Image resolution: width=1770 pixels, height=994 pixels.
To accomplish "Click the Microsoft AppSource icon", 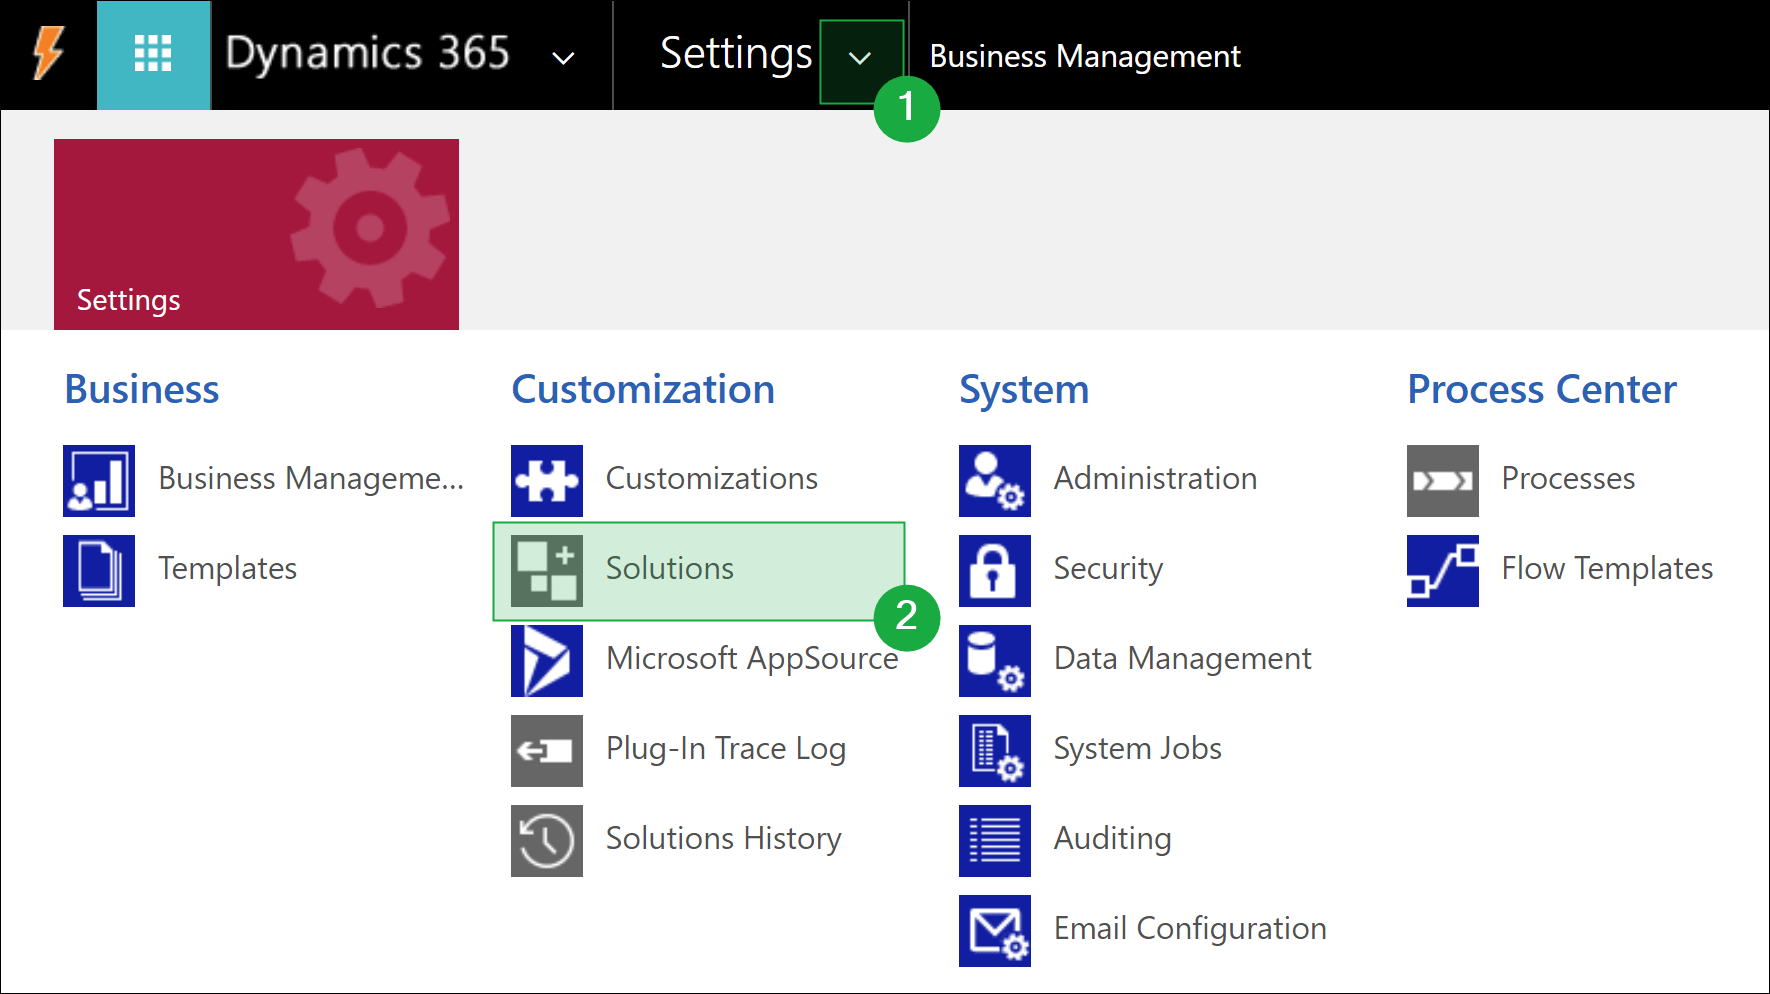I will pos(547,661).
